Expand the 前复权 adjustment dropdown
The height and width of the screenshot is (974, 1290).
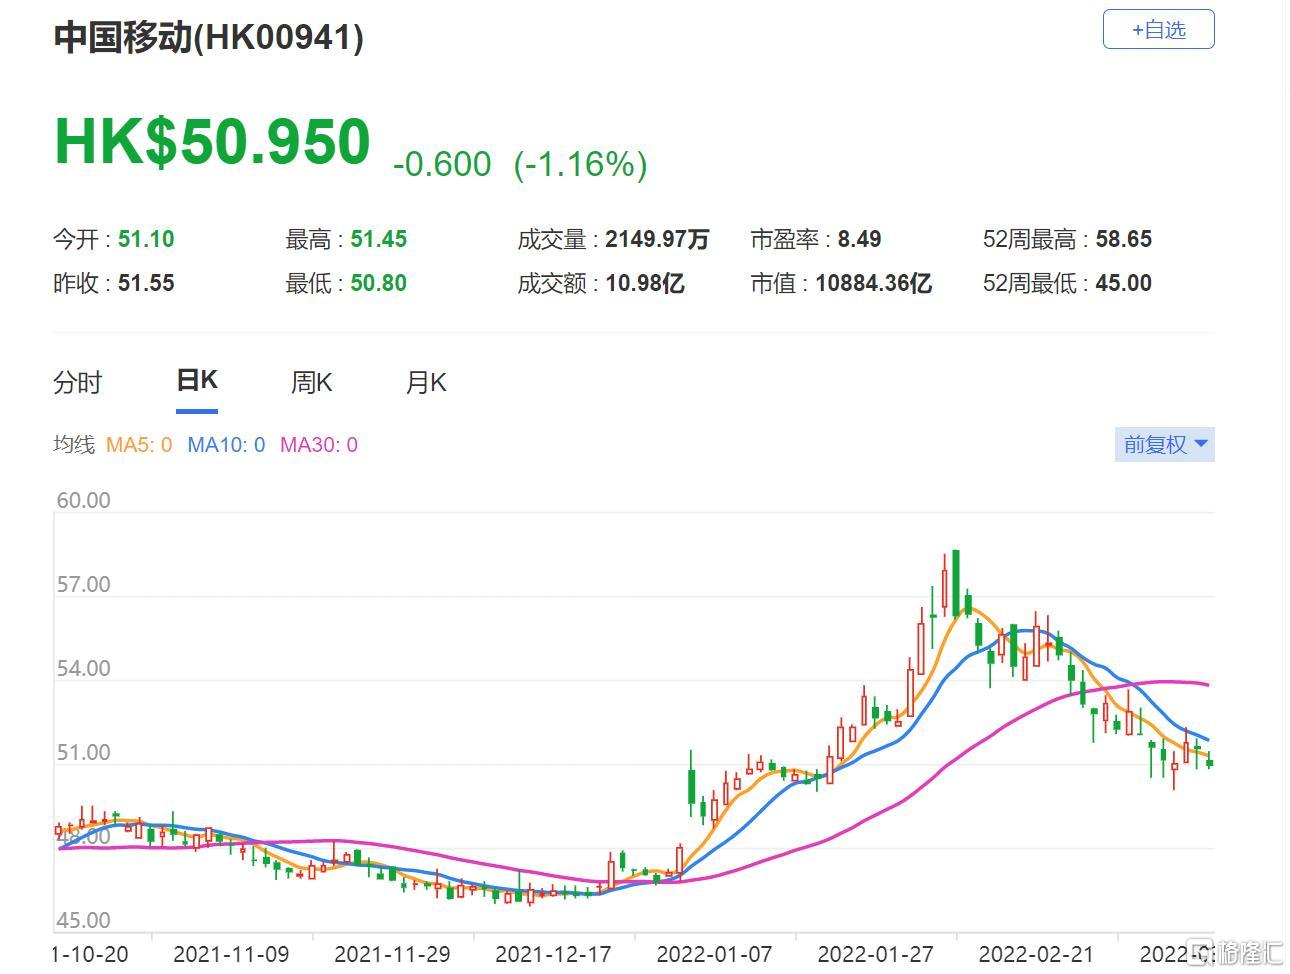coord(1165,445)
